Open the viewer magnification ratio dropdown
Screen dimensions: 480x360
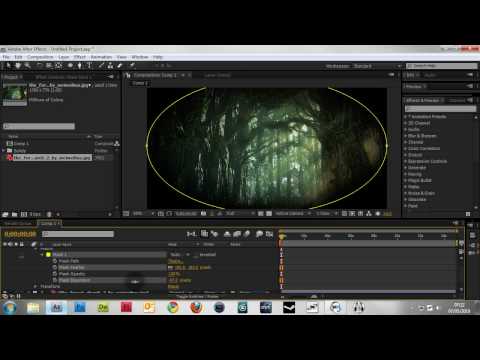pyautogui.click(x=144, y=214)
